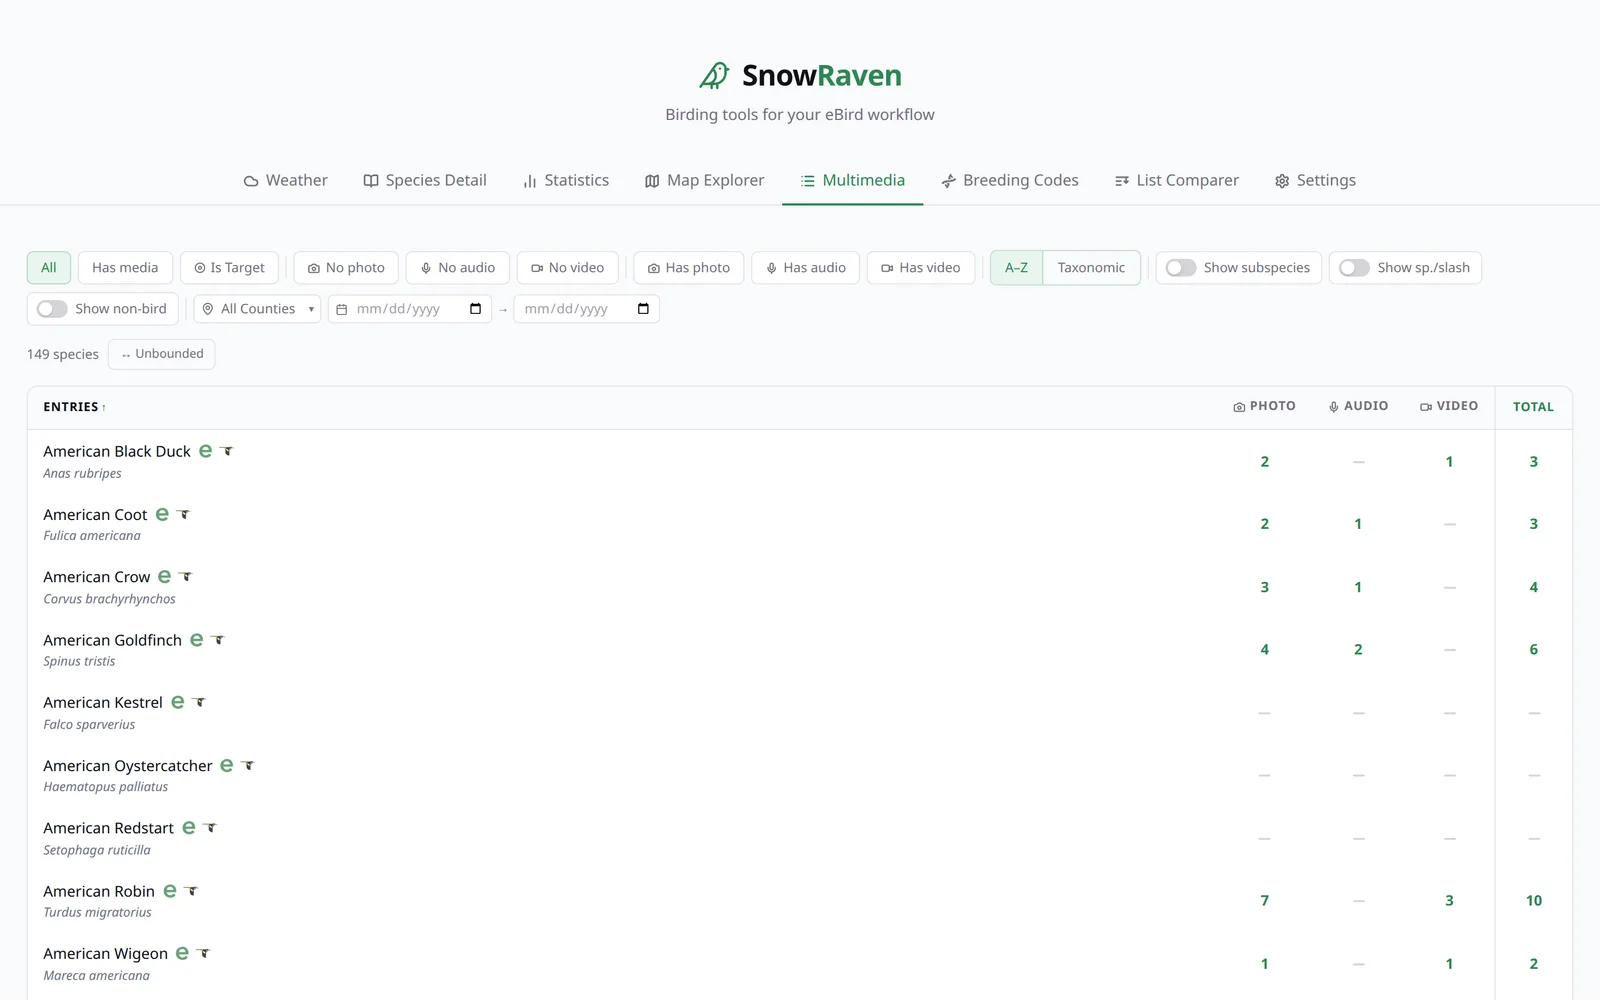
Task: Click the flying bird icon beside American Redstart
Action: (210, 828)
